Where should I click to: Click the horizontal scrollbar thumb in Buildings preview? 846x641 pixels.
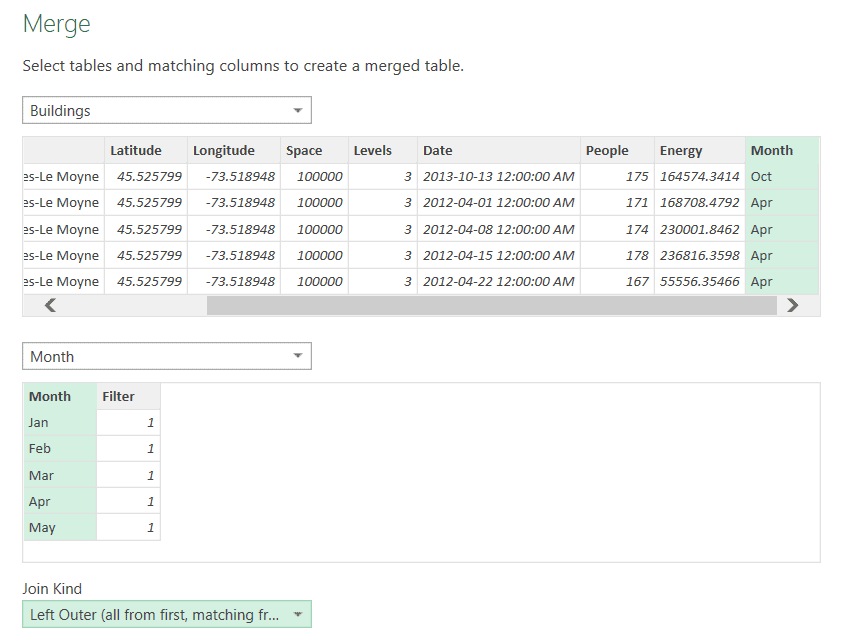[492, 305]
